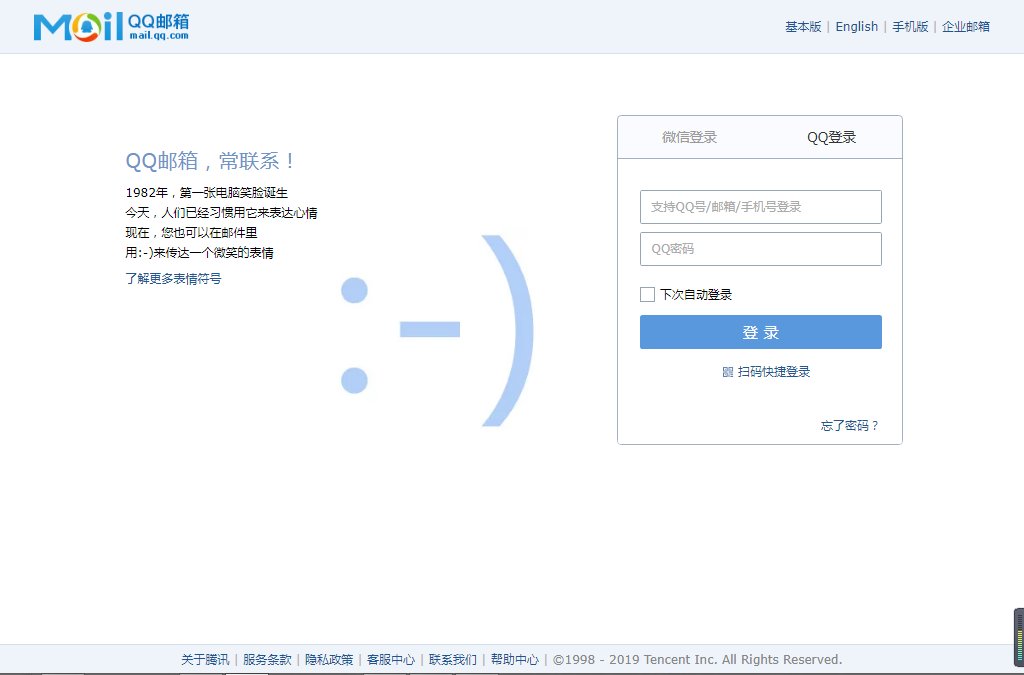
Task: Switch the page language via English link
Action: click(x=856, y=26)
